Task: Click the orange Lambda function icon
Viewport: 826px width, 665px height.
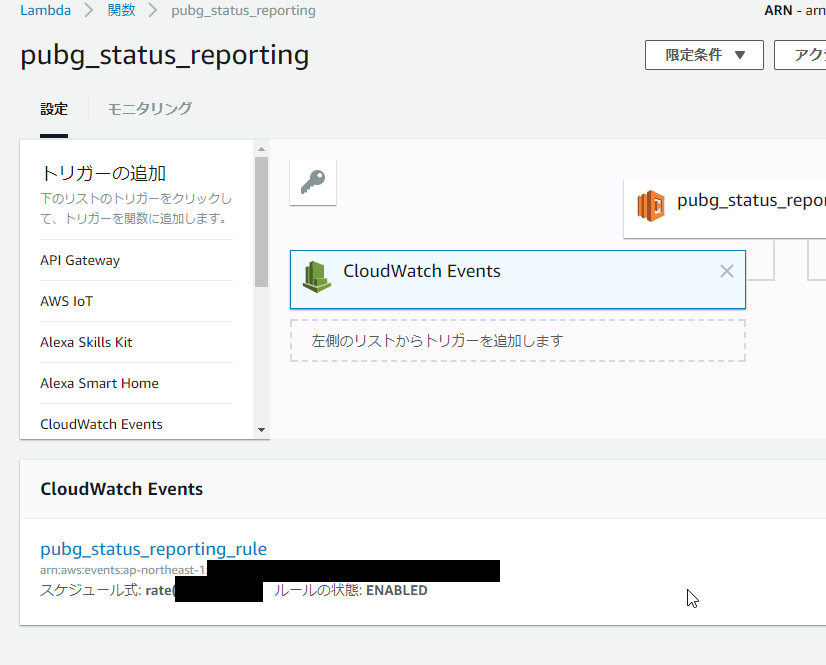Action: 651,206
